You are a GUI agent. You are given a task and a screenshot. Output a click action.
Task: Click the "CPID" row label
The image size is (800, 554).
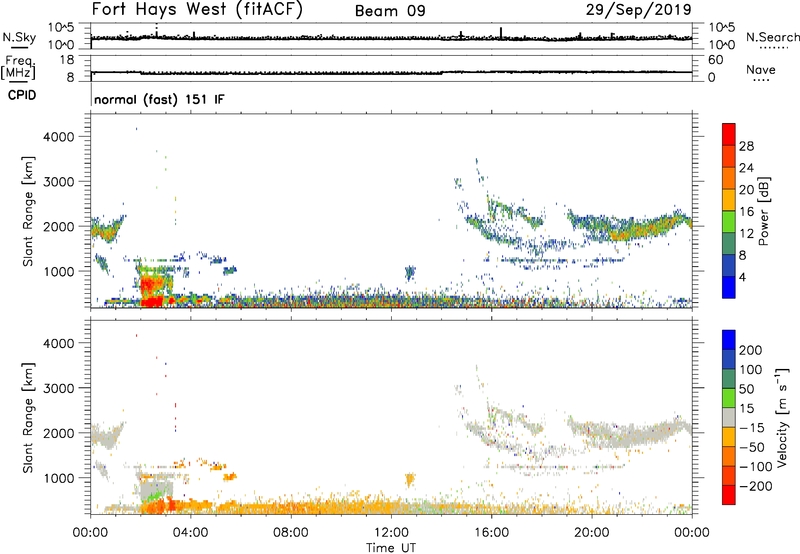(x=22, y=95)
